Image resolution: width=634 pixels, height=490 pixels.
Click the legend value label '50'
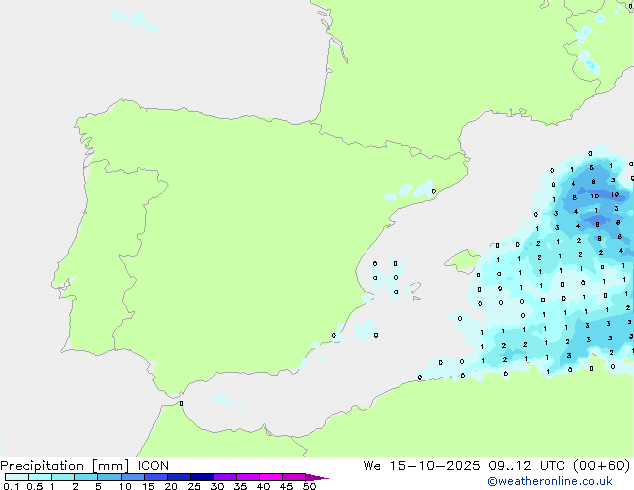click(309, 486)
